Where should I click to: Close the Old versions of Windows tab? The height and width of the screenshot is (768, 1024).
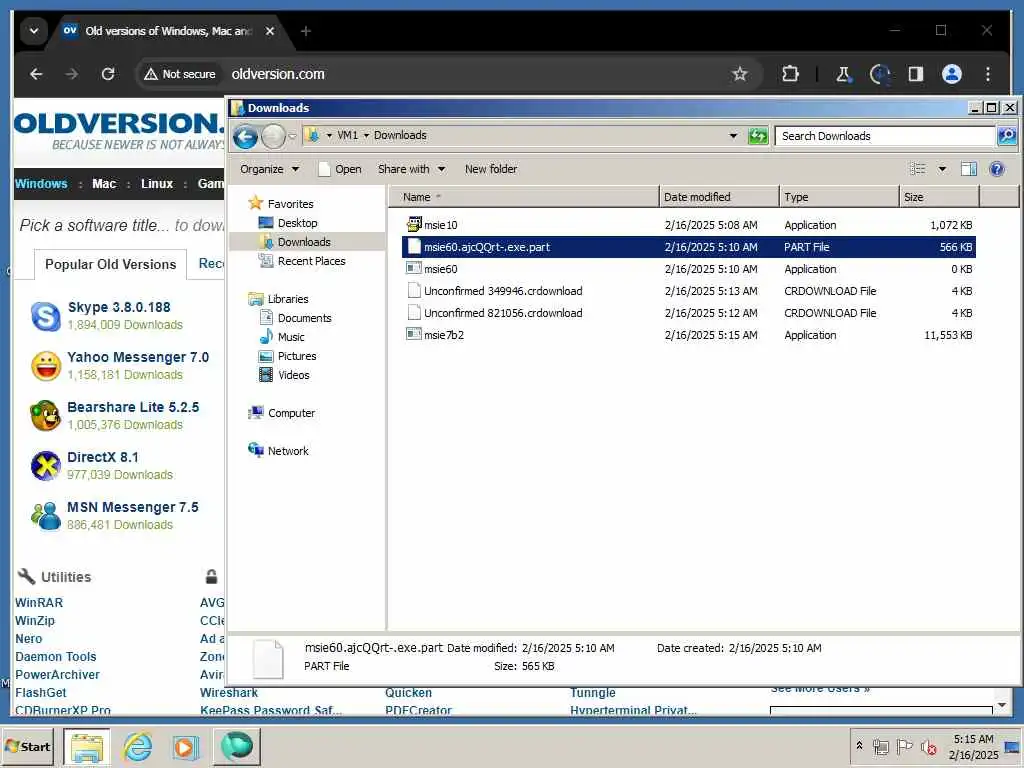coord(270,31)
